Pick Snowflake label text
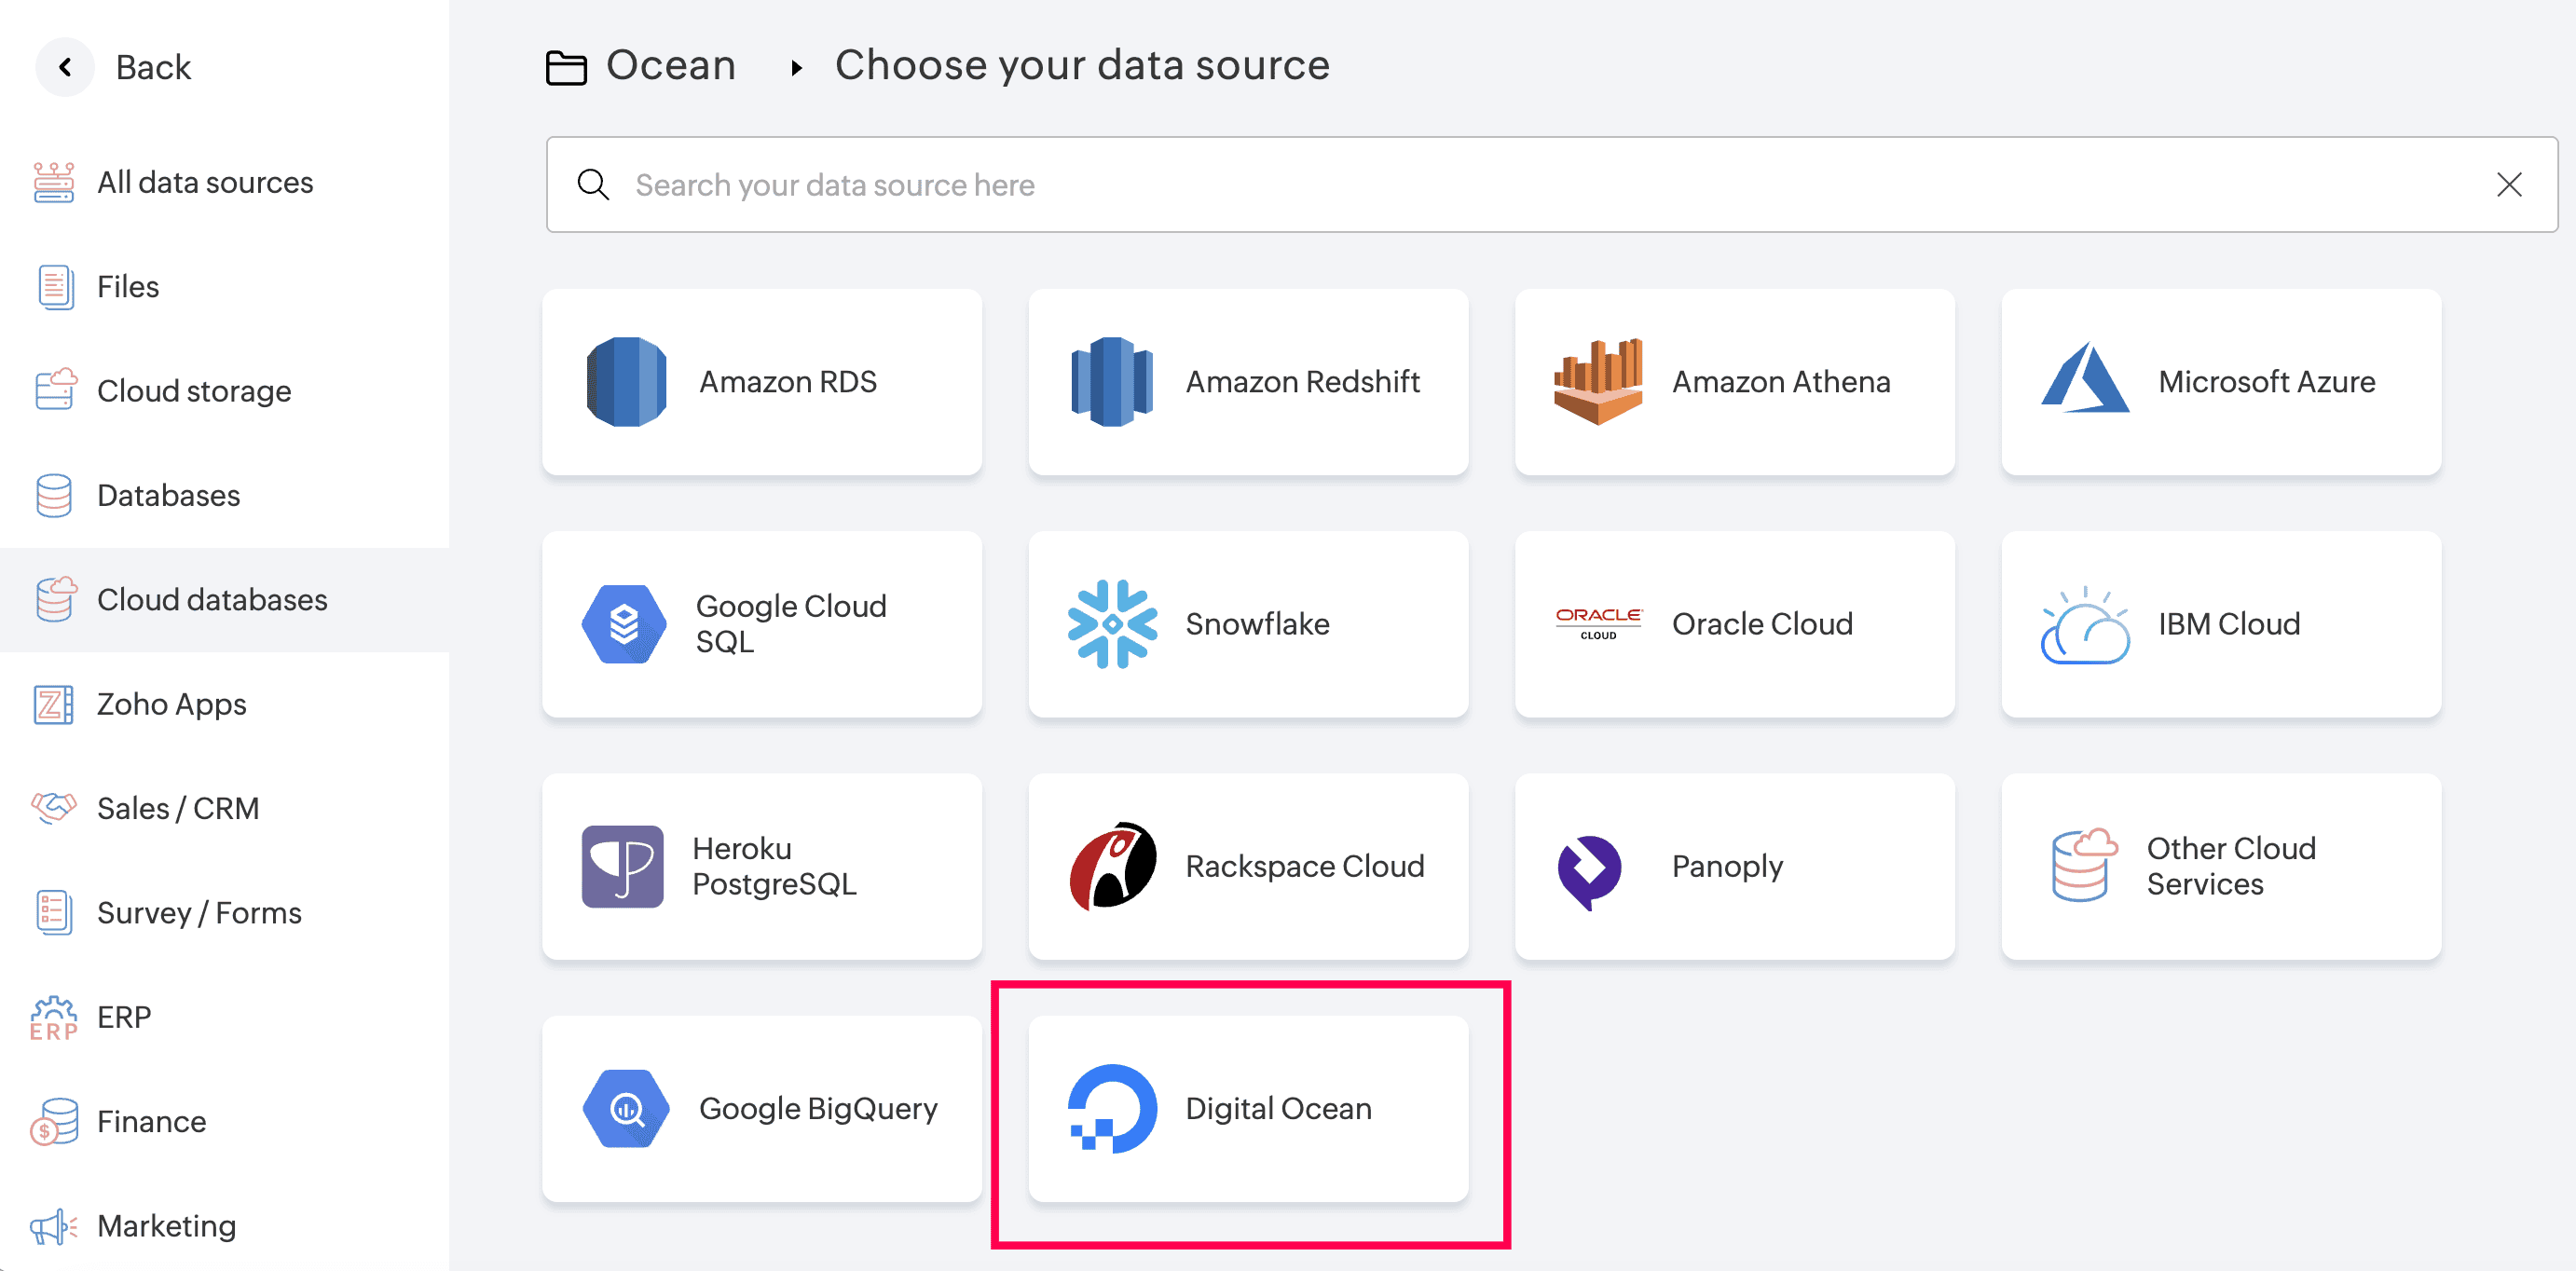The width and height of the screenshot is (2576, 1271). (x=1257, y=624)
